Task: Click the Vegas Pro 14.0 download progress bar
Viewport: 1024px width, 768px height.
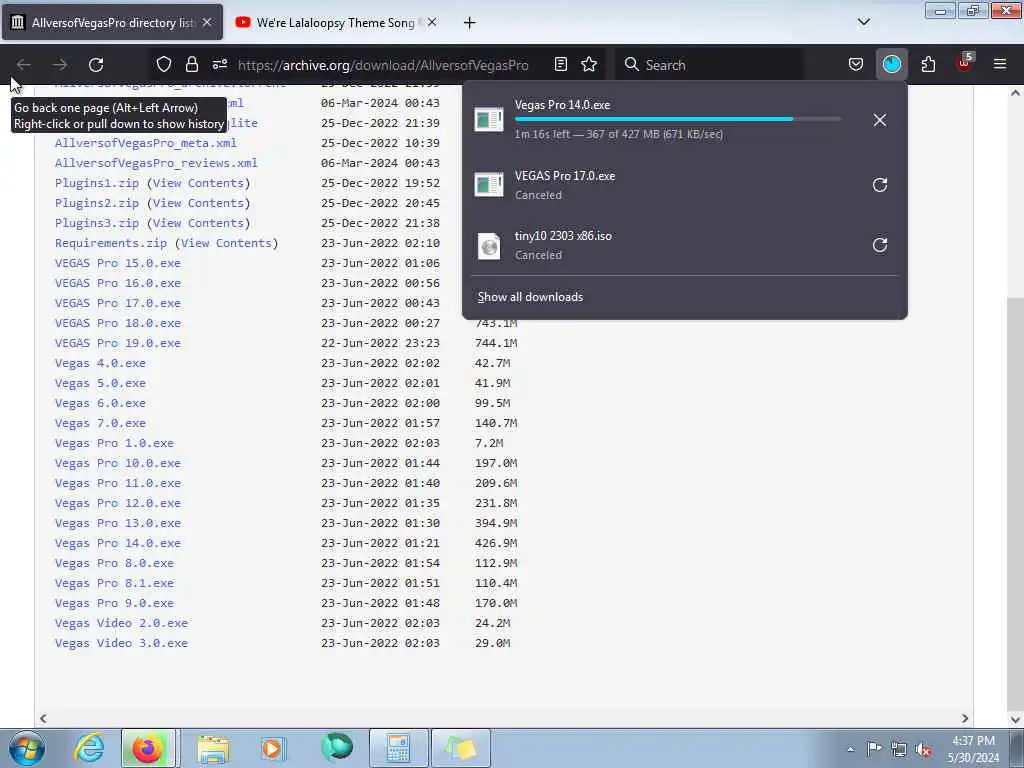Action: (x=678, y=120)
